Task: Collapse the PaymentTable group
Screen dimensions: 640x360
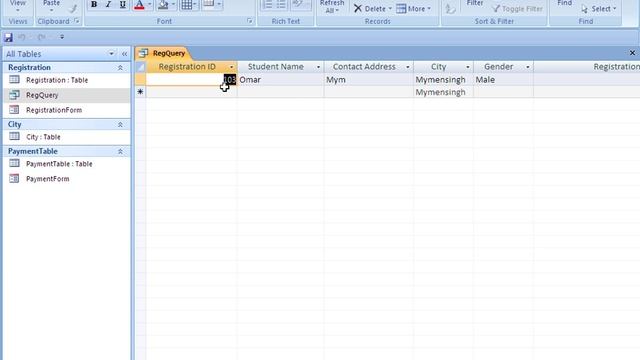Action: pyautogui.click(x=120, y=151)
